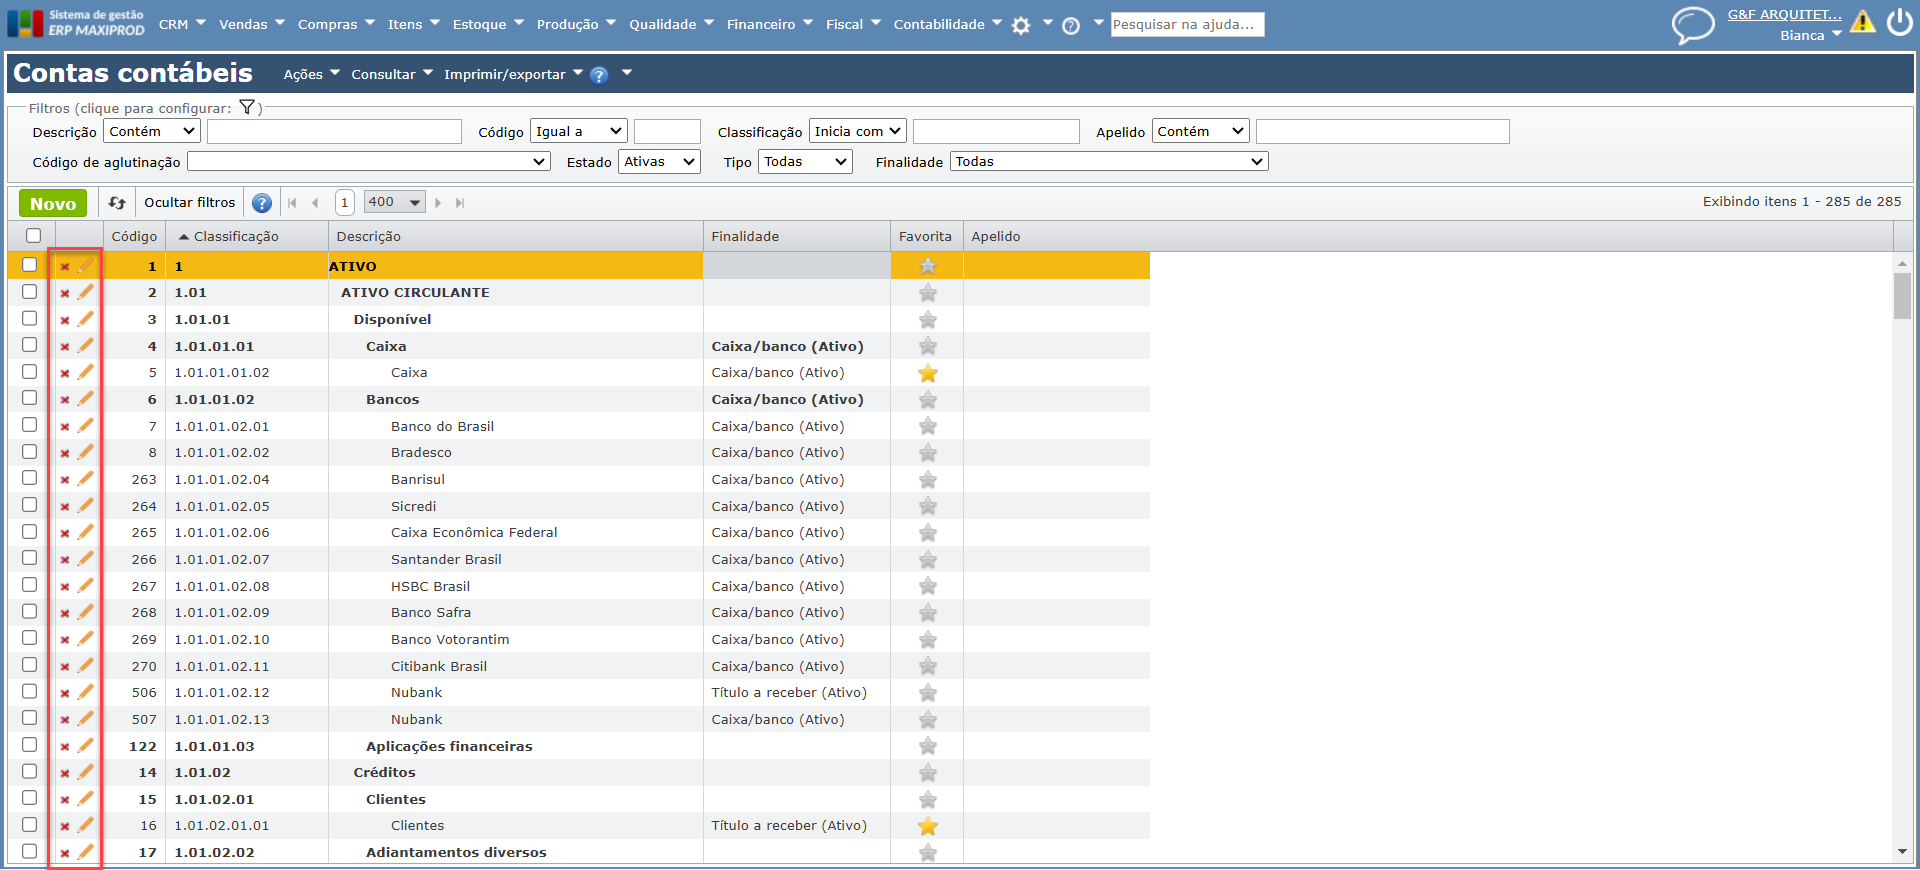
Task: Delete the Banco do Brasil account row
Action: 65,427
